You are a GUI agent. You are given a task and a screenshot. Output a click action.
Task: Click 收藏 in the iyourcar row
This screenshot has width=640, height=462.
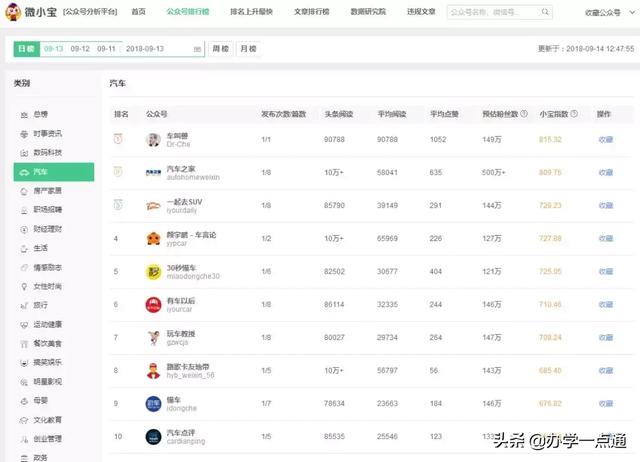(606, 304)
